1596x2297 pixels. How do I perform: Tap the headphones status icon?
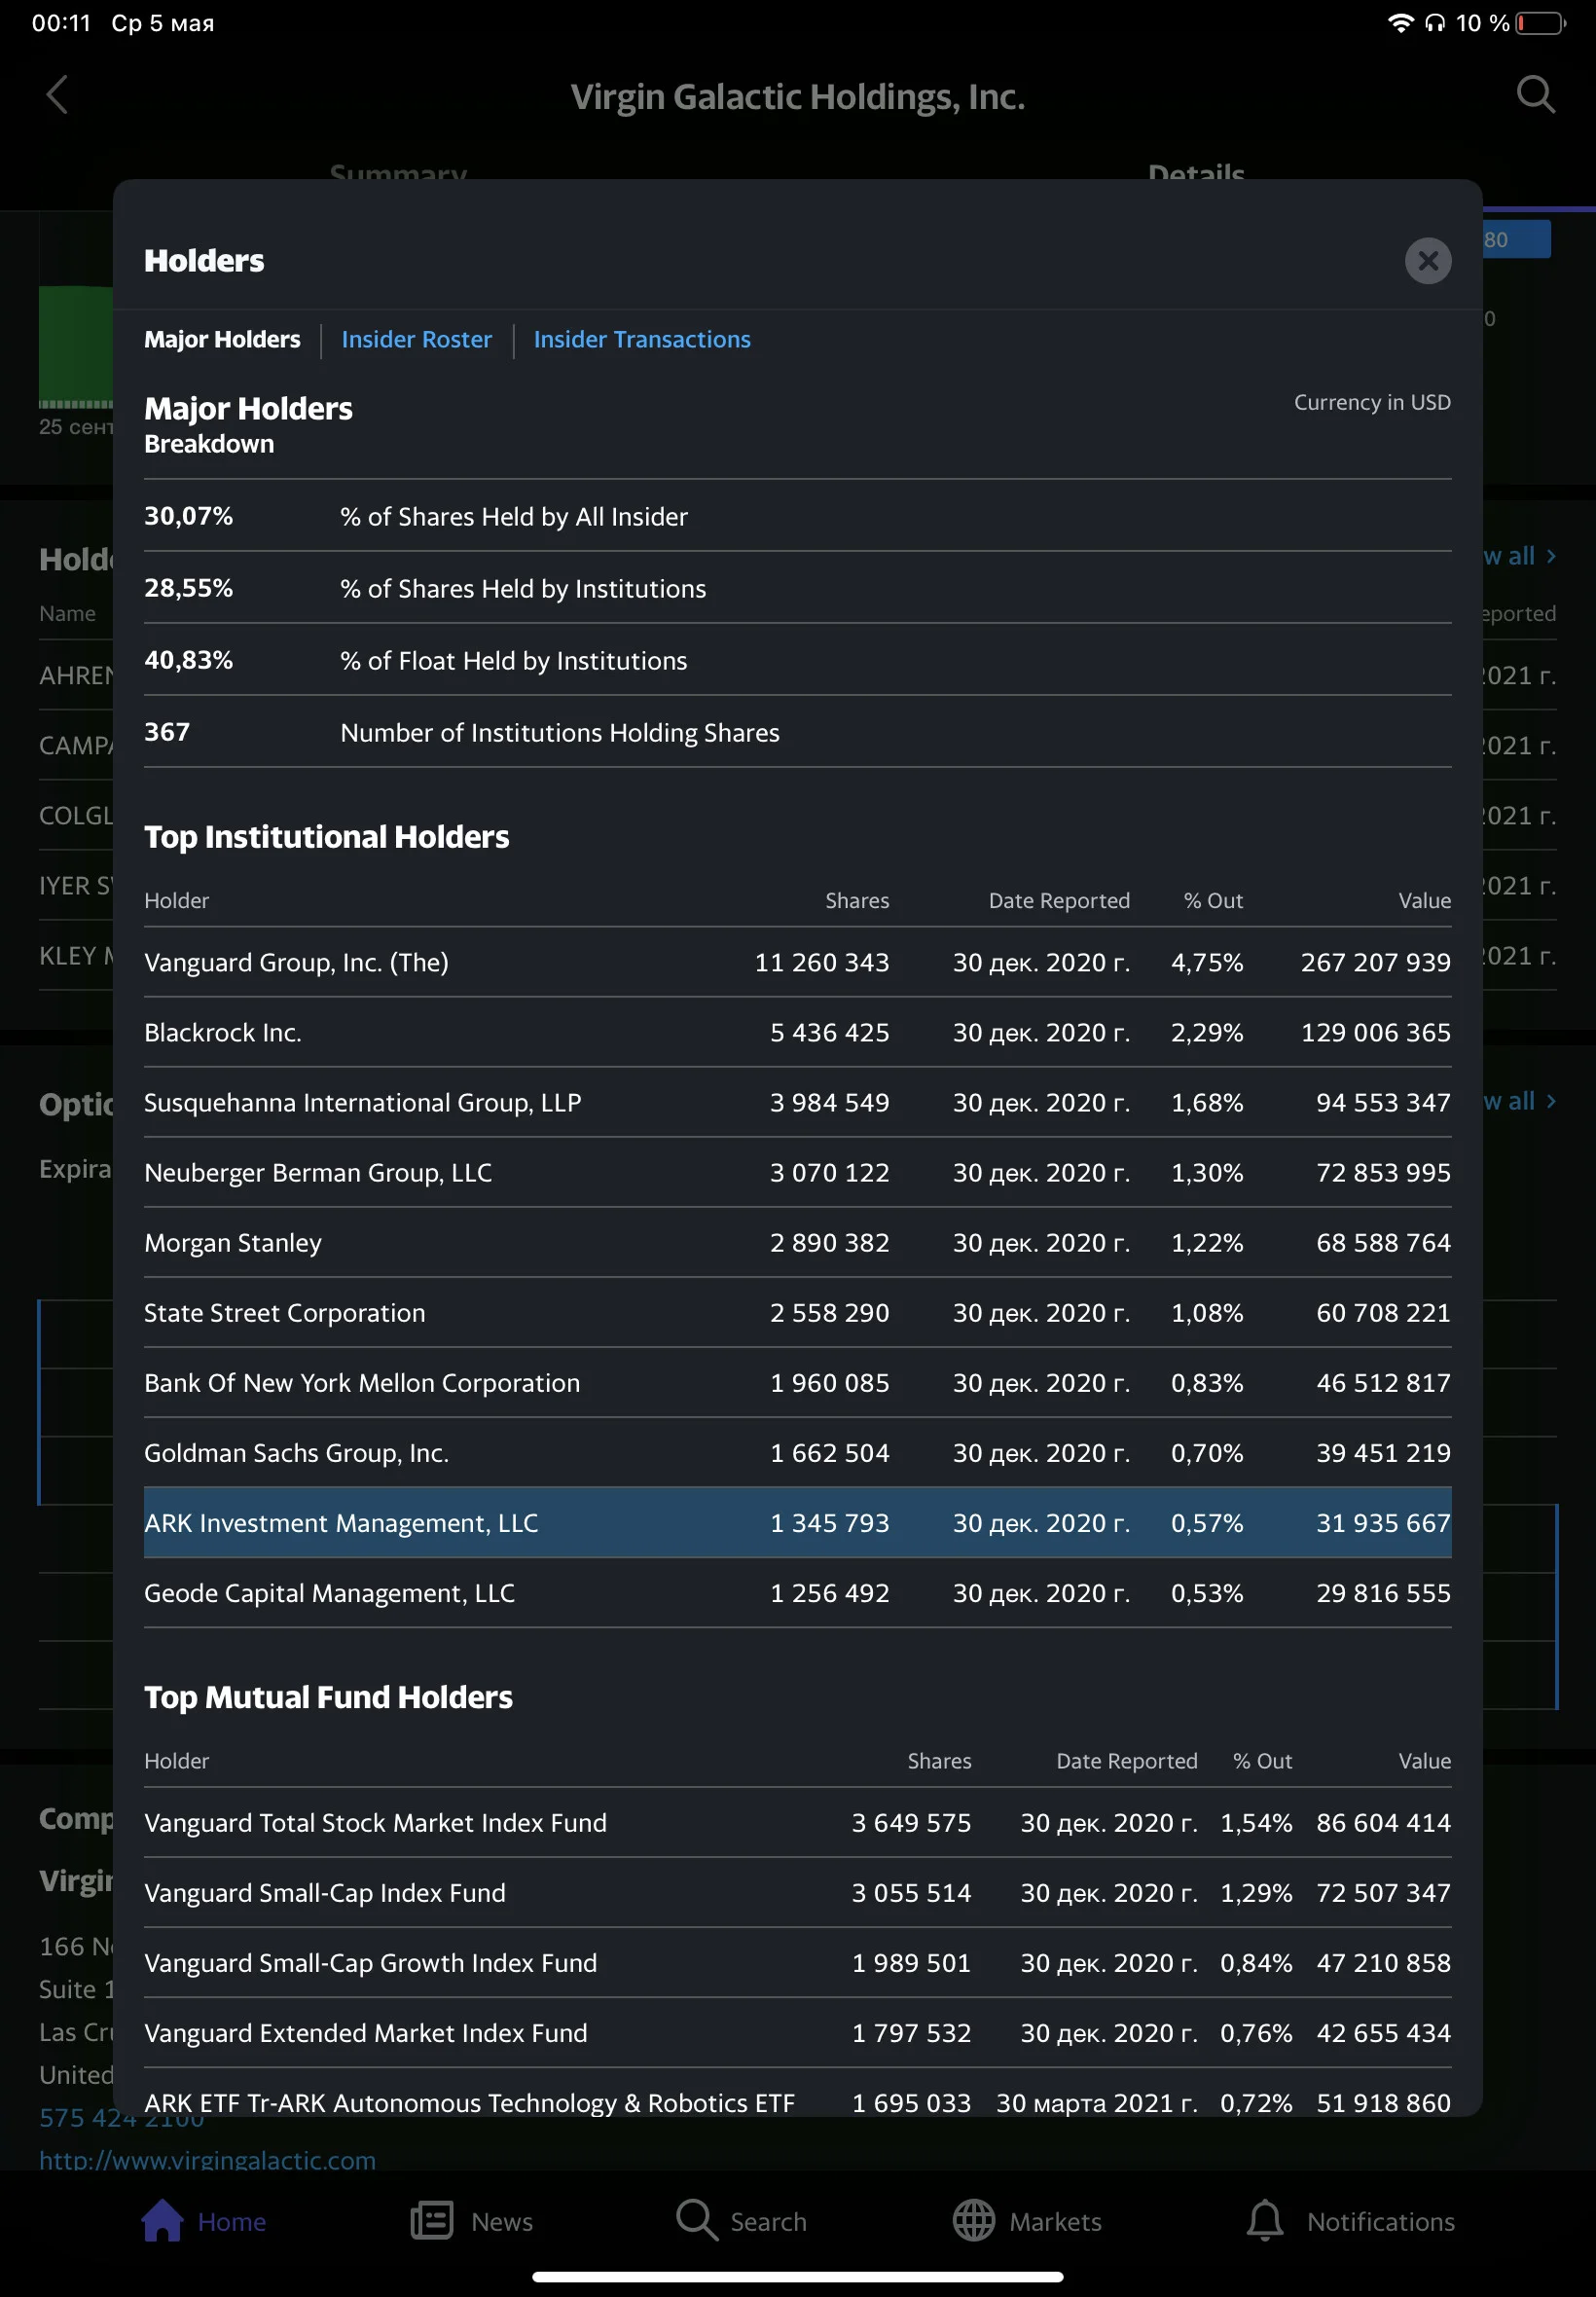coord(1435,23)
